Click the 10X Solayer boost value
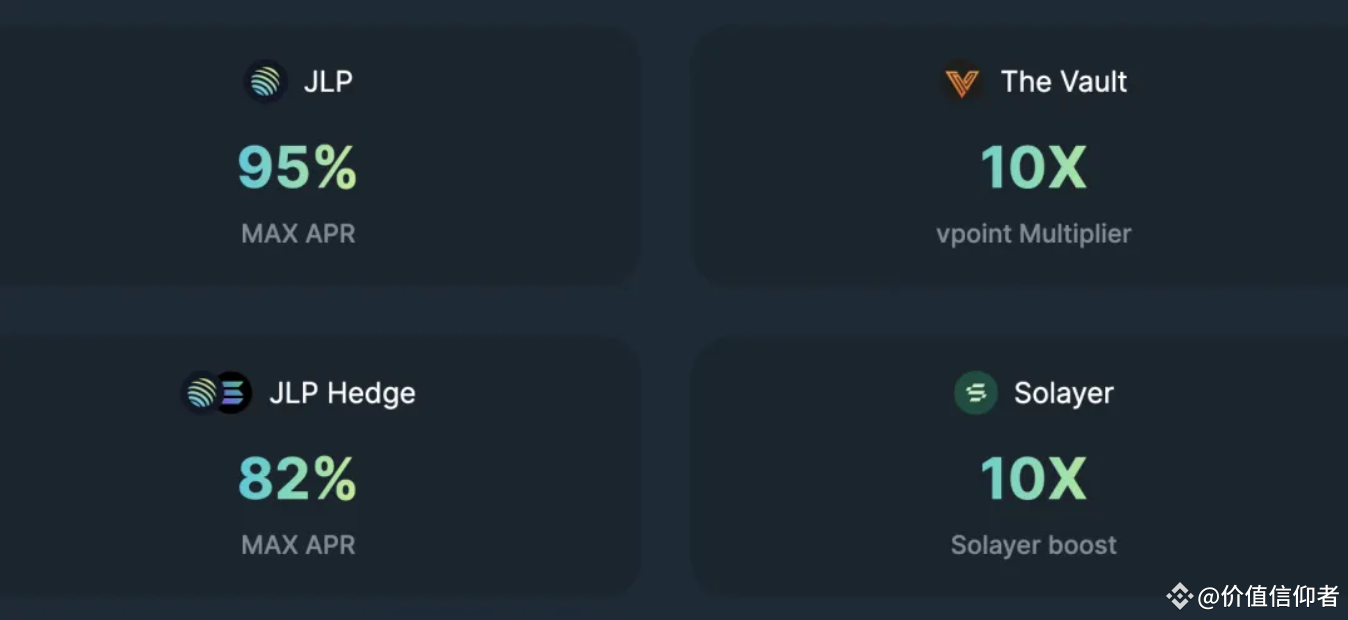The width and height of the screenshot is (1348, 620). pyautogui.click(x=1033, y=477)
